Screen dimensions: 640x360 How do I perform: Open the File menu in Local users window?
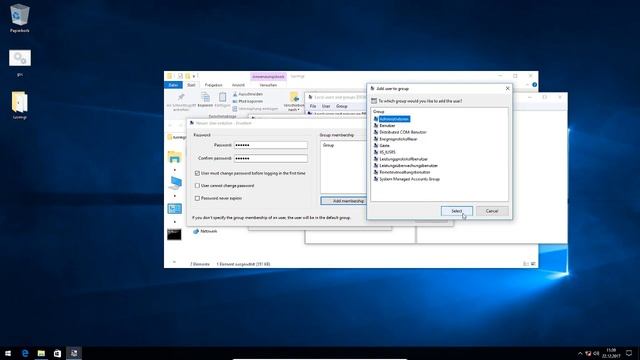point(313,106)
